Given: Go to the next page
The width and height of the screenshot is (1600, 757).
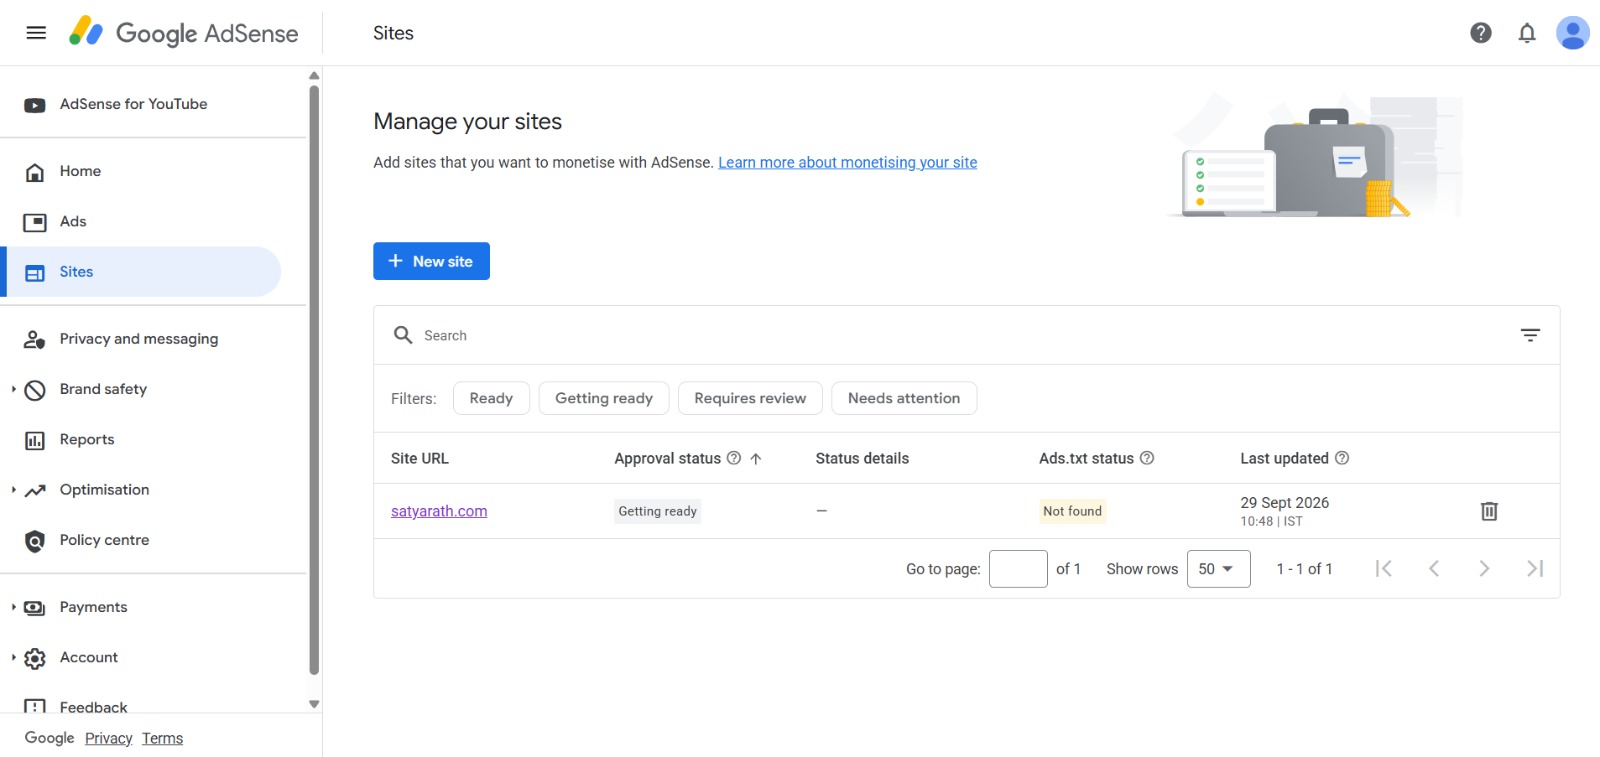Looking at the screenshot, I should pos(1484,569).
